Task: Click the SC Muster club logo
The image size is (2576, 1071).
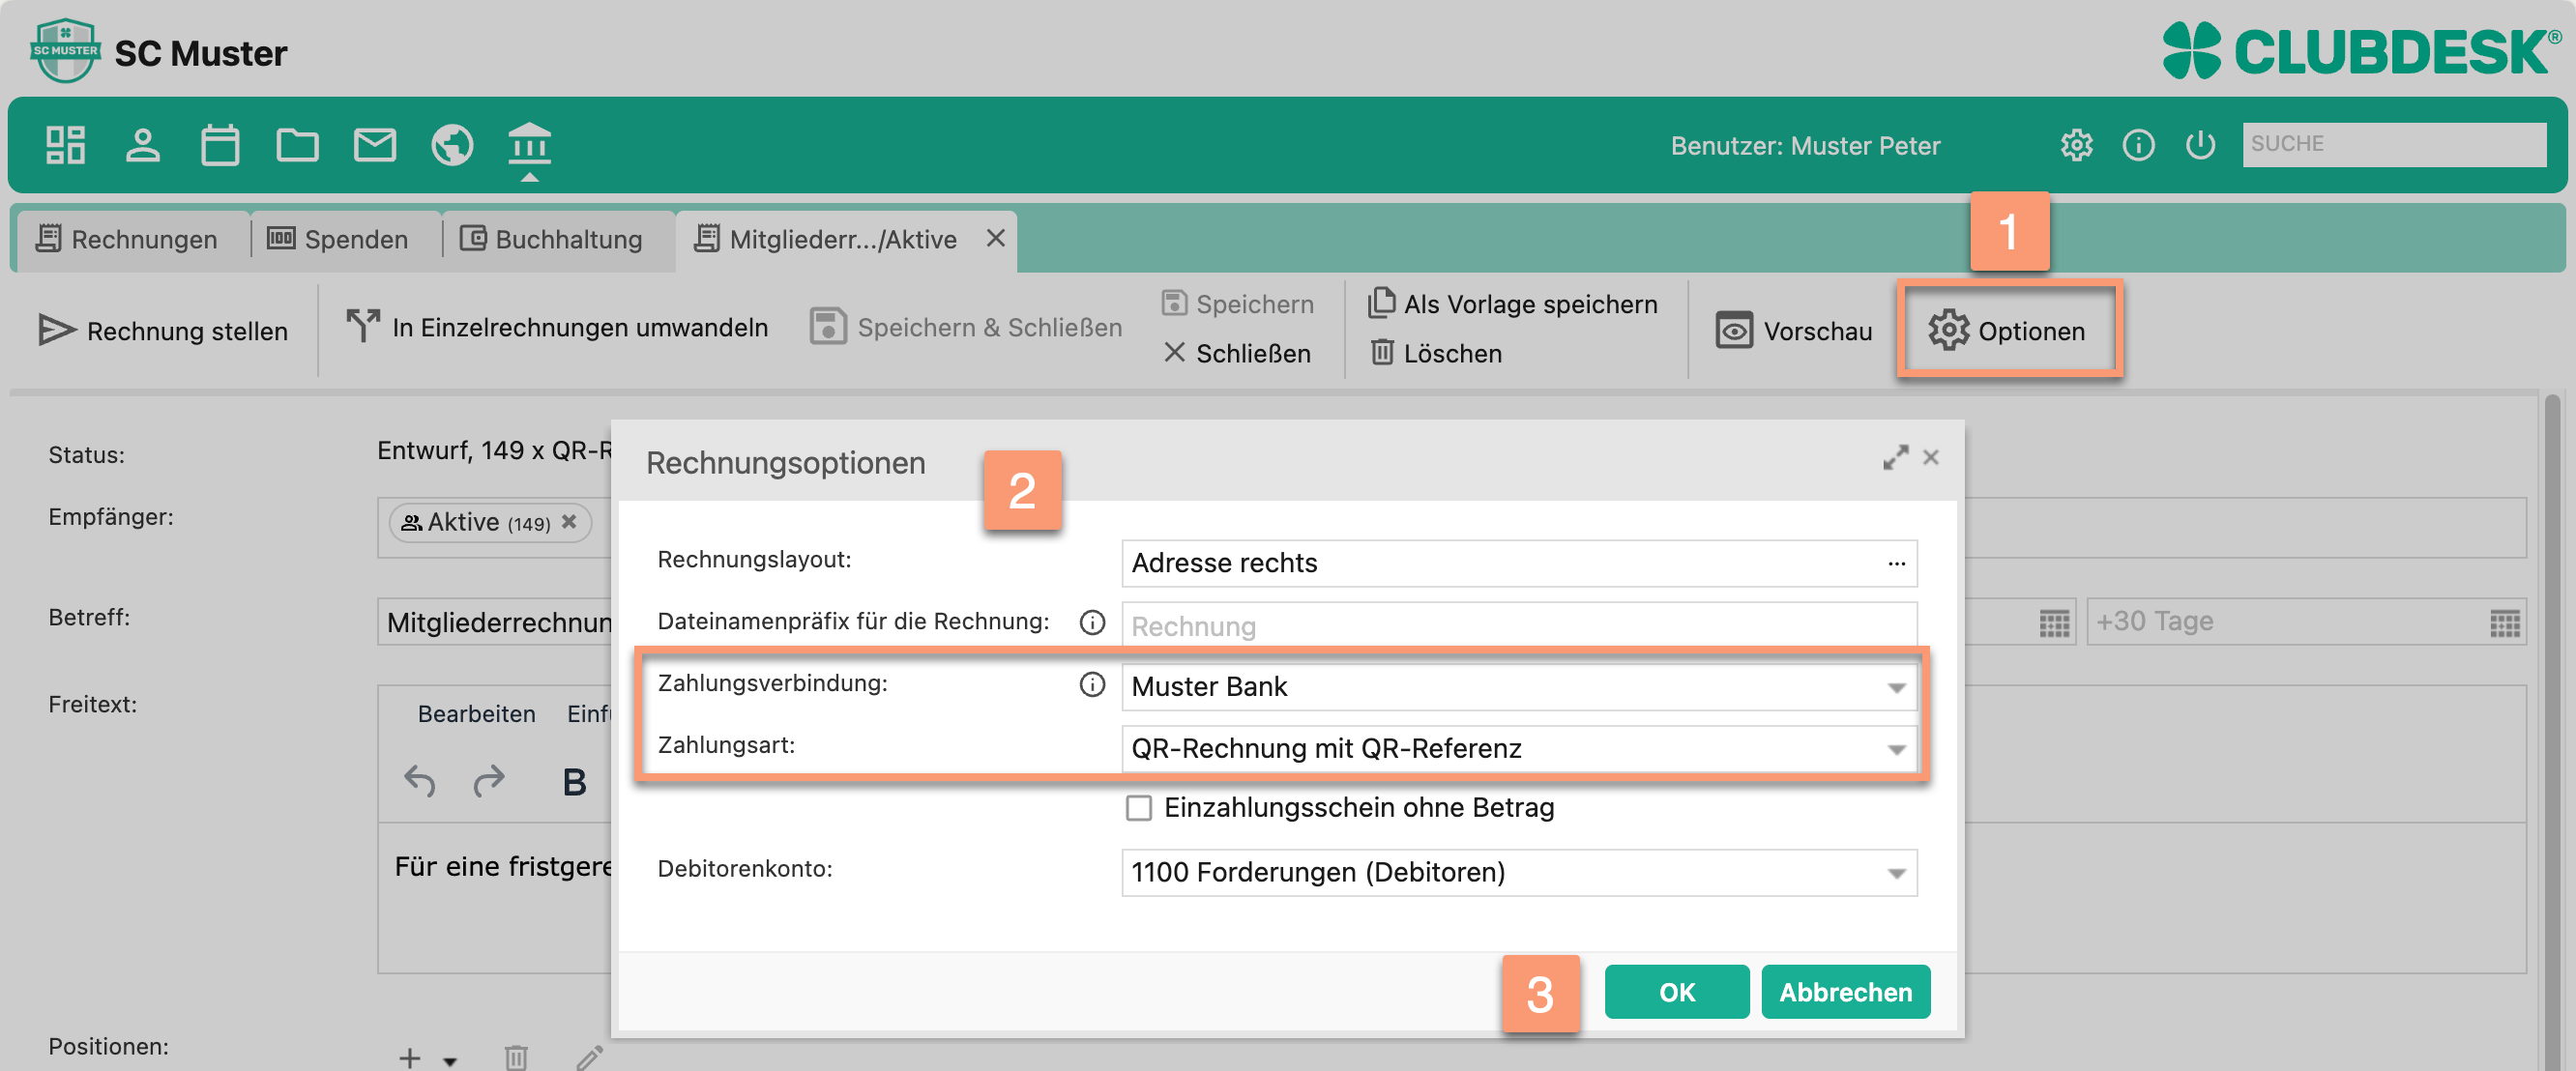Action: tap(65, 50)
